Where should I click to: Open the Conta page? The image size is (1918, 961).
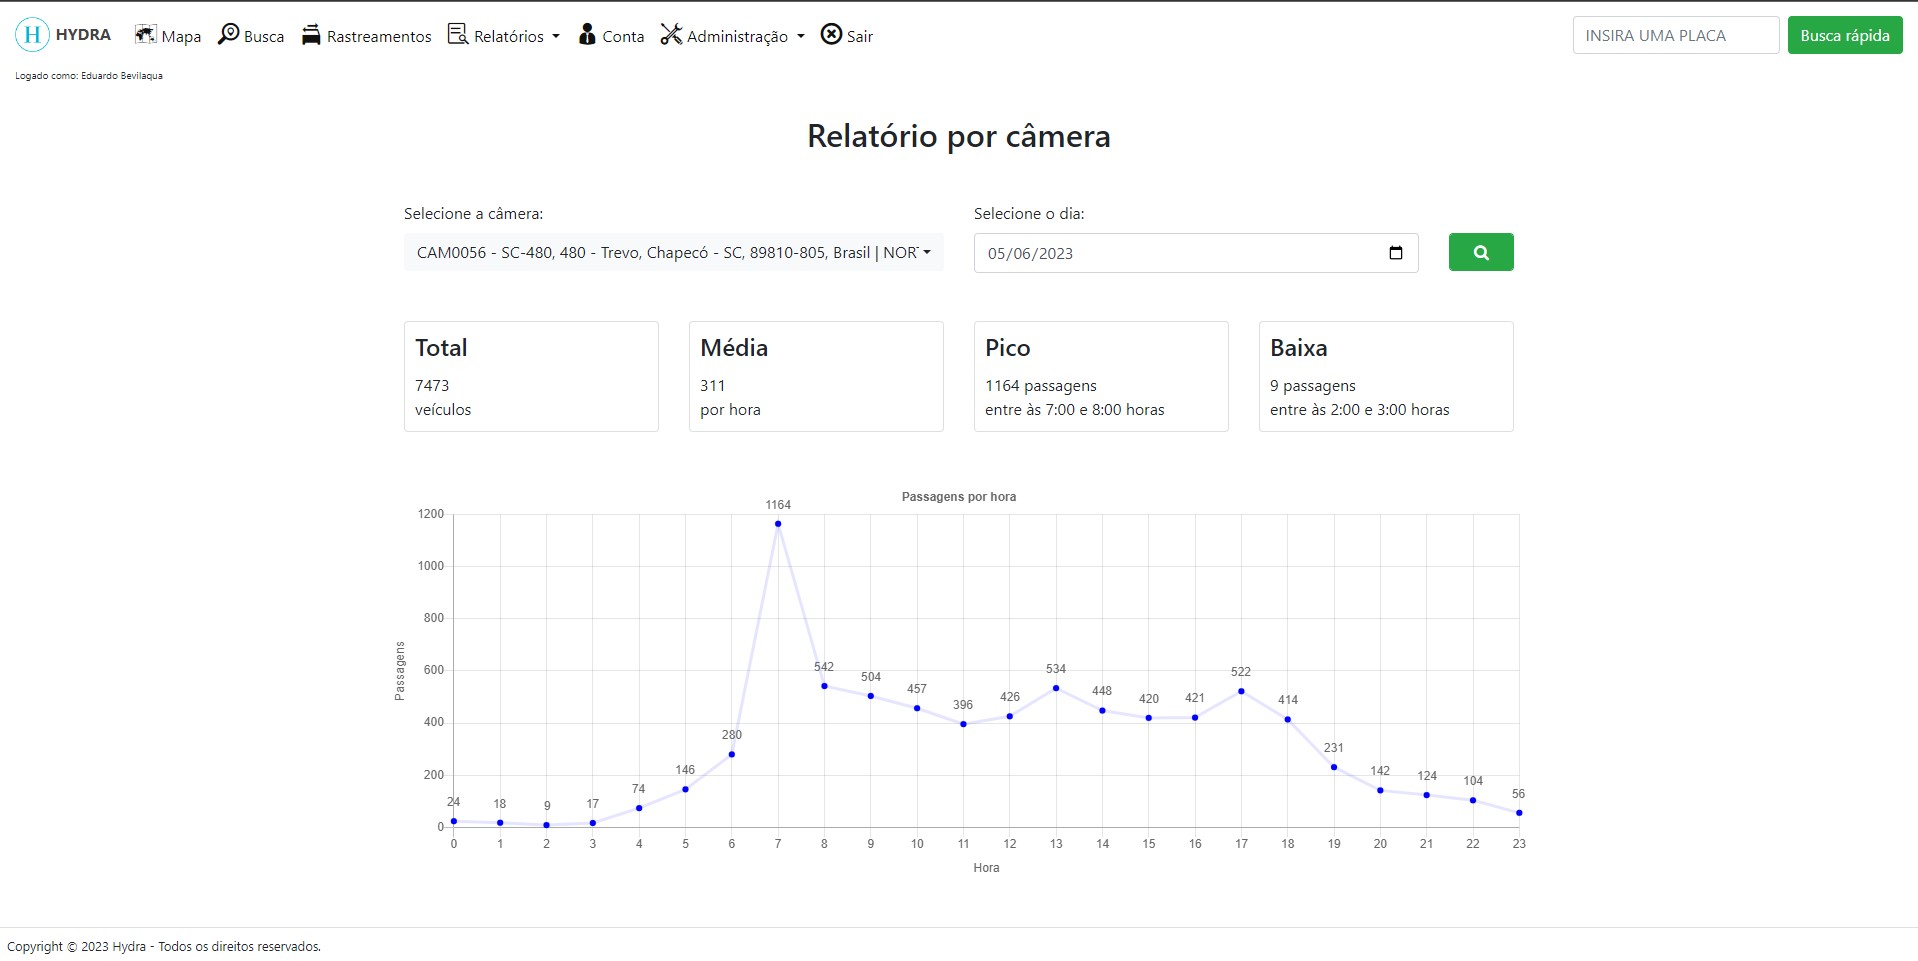(x=611, y=36)
